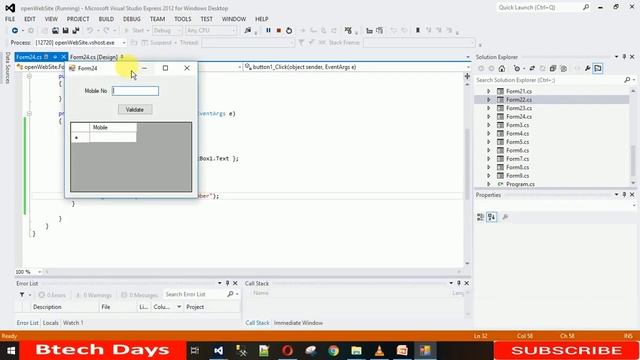Pause debugging with the Break All icon
Screen dimensions: 640x360
(268, 30)
